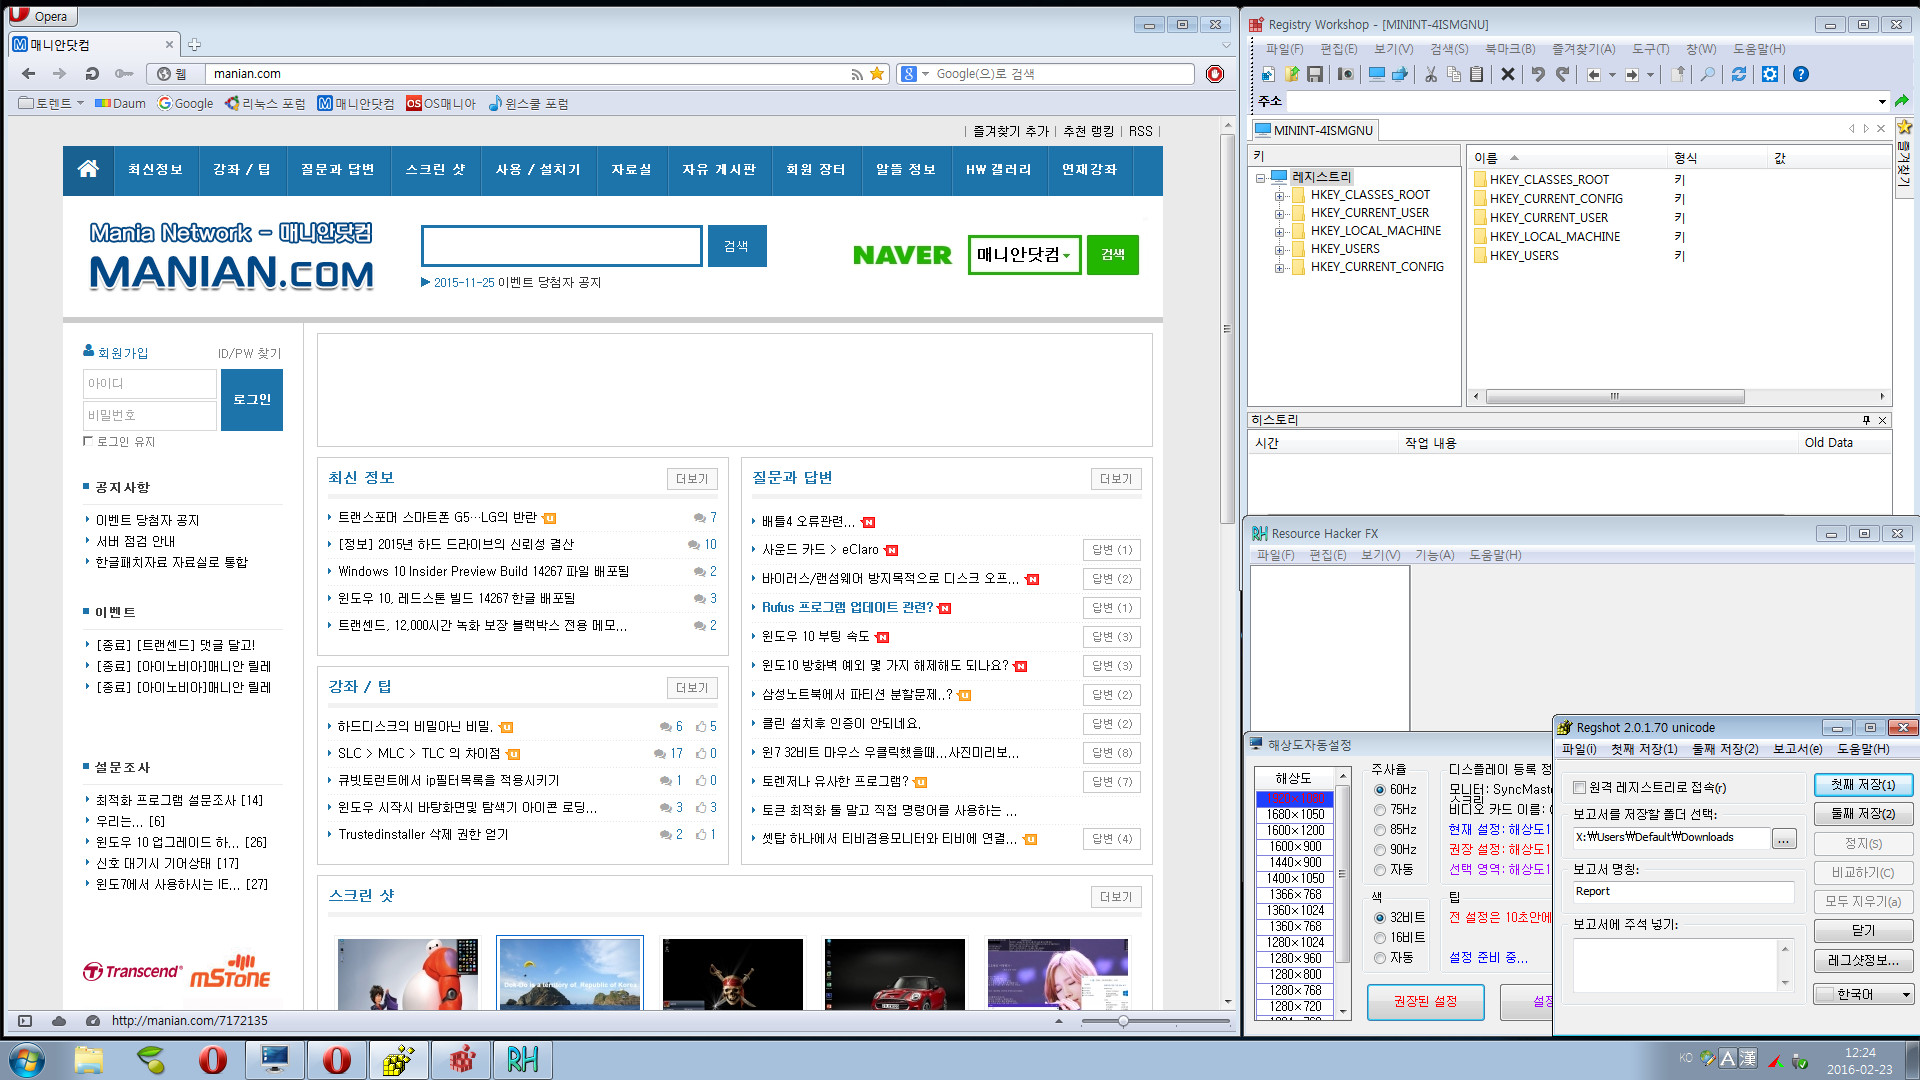Image resolution: width=1920 pixels, height=1080 pixels.
Task: Open the File menu in Registry Workshop
Action: coord(1284,49)
